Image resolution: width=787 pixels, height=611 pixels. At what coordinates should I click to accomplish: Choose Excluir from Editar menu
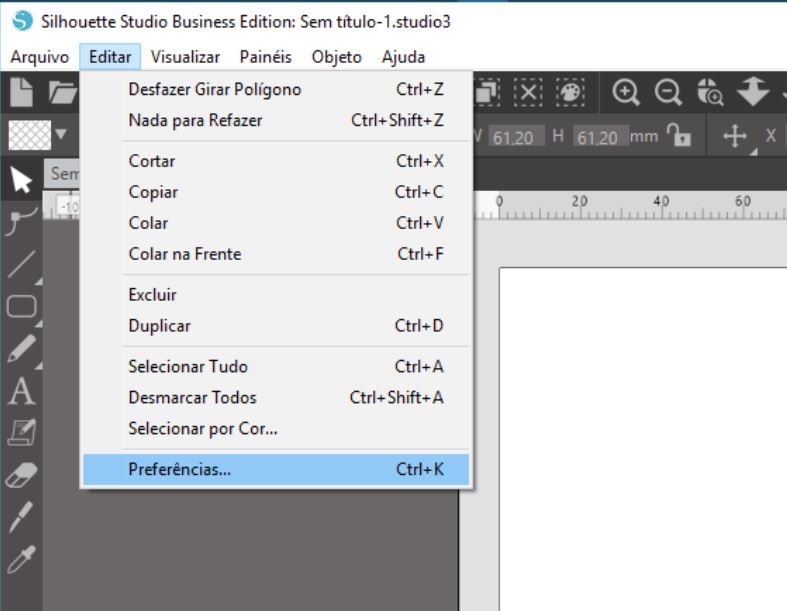[276, 295]
